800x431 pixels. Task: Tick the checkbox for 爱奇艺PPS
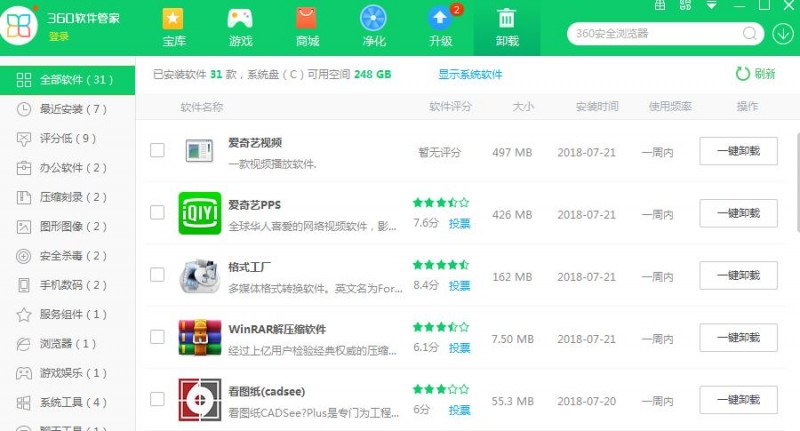point(157,212)
